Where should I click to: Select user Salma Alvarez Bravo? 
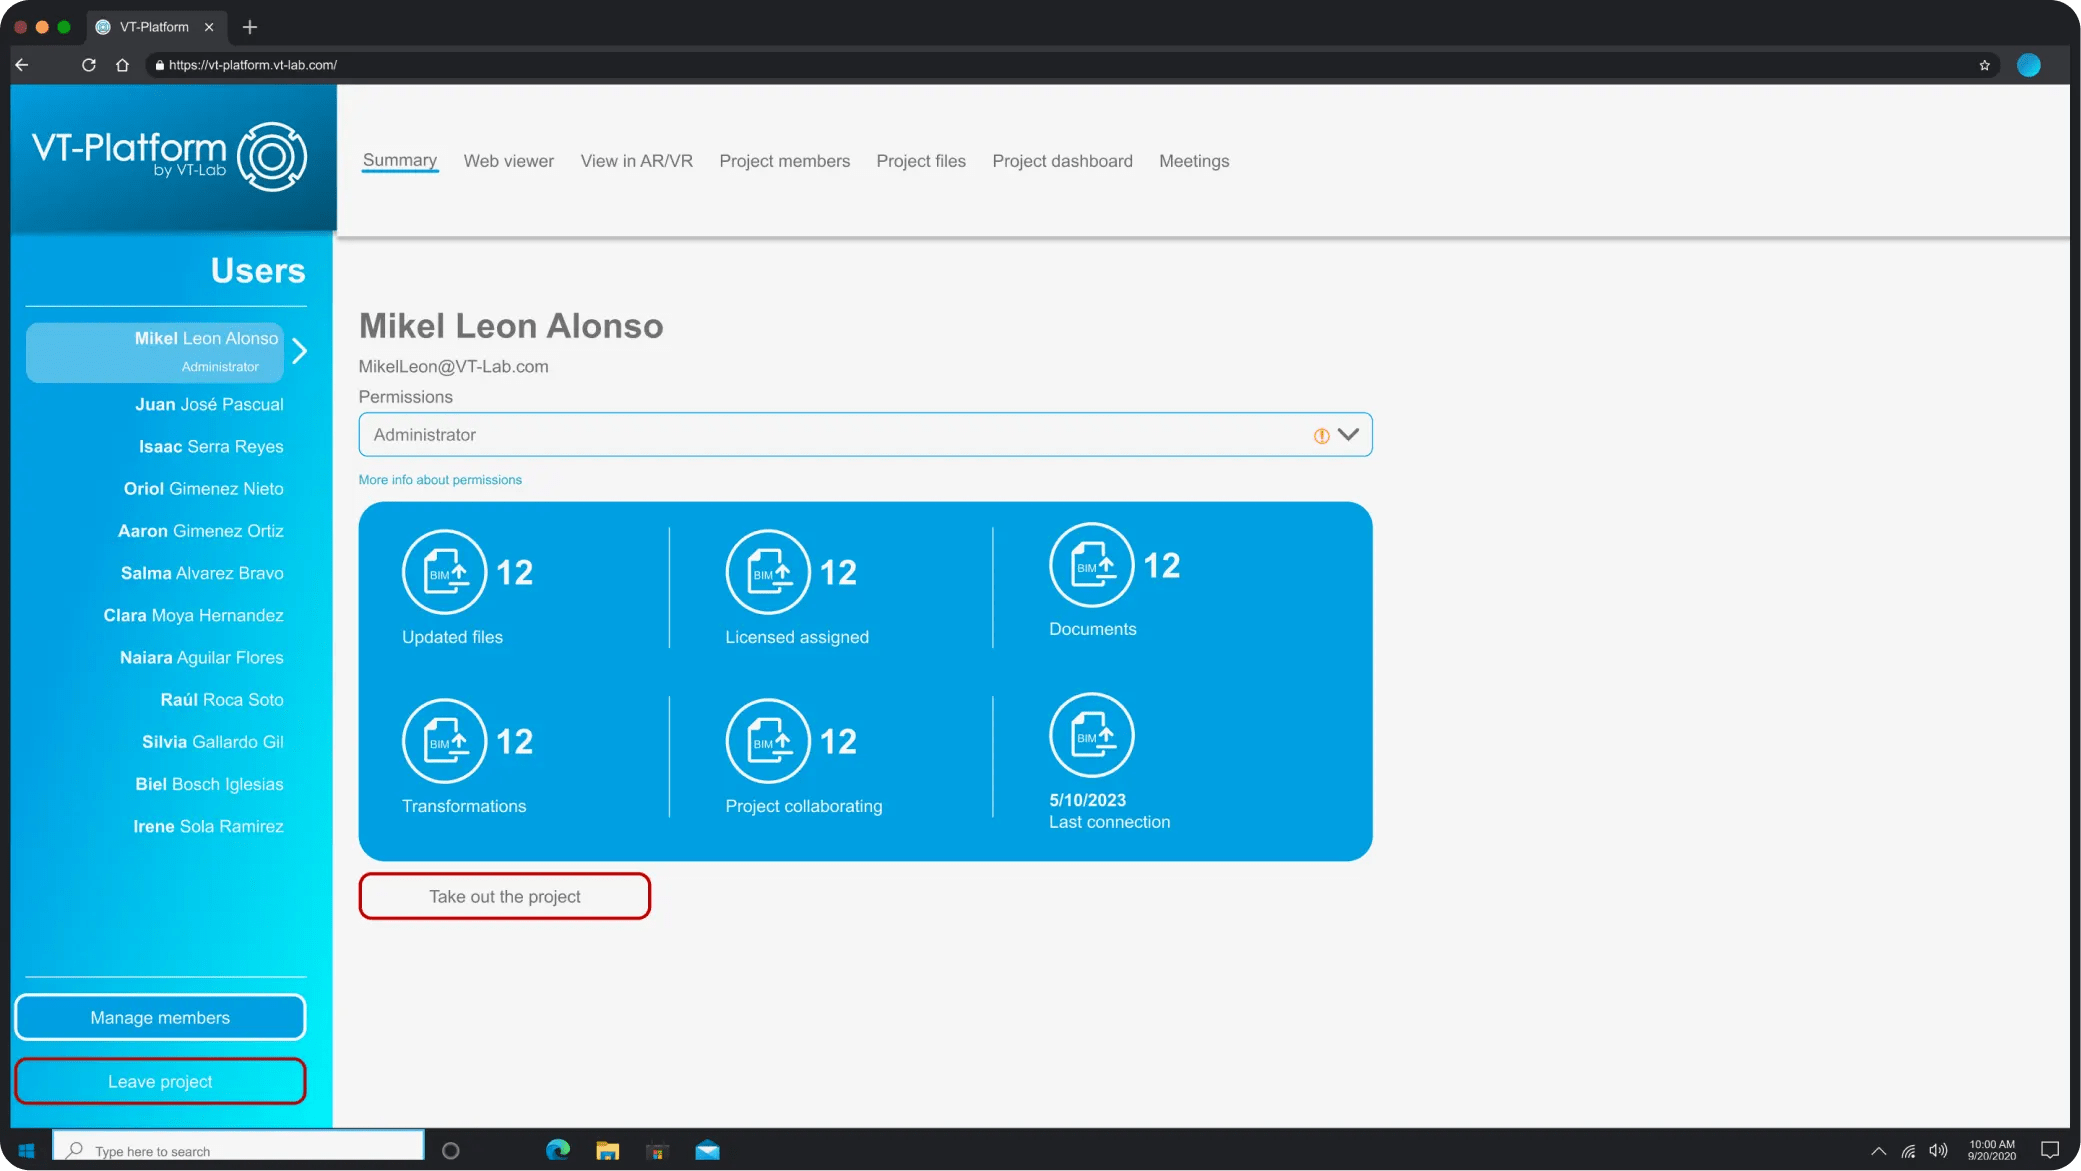pyautogui.click(x=202, y=573)
